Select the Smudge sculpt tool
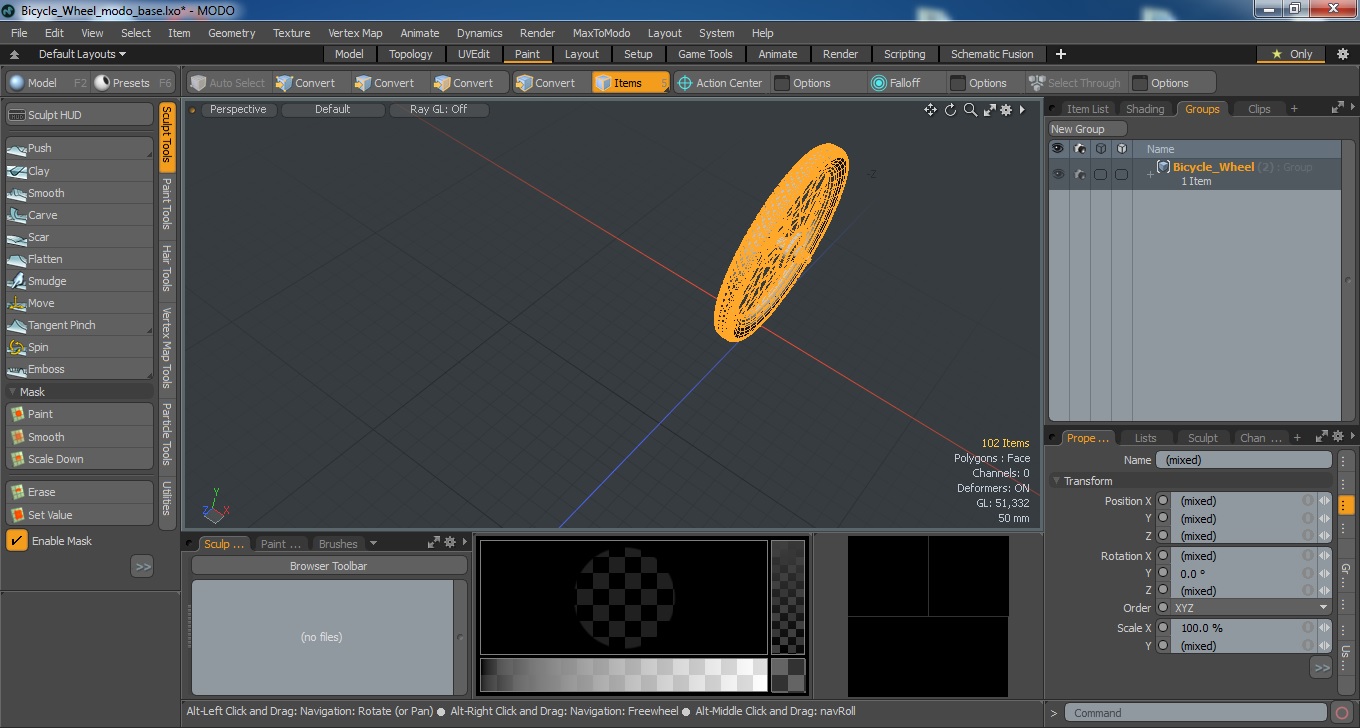 point(80,281)
